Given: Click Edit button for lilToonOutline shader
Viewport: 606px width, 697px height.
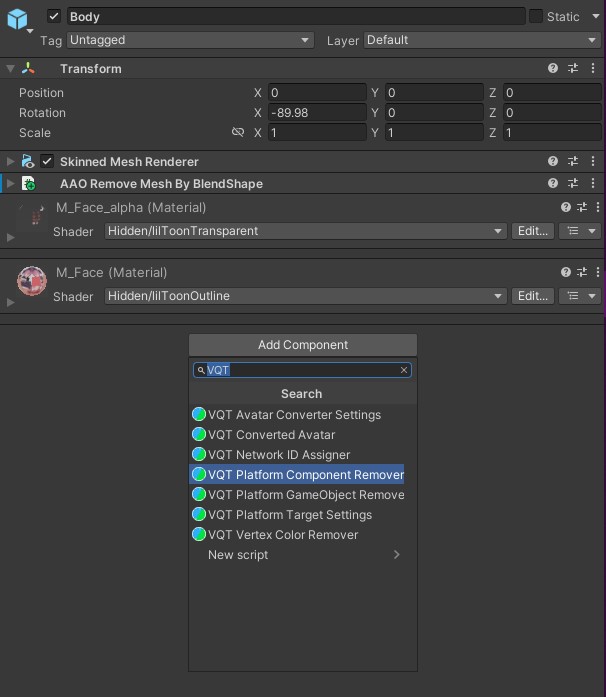Looking at the screenshot, I should pyautogui.click(x=533, y=296).
